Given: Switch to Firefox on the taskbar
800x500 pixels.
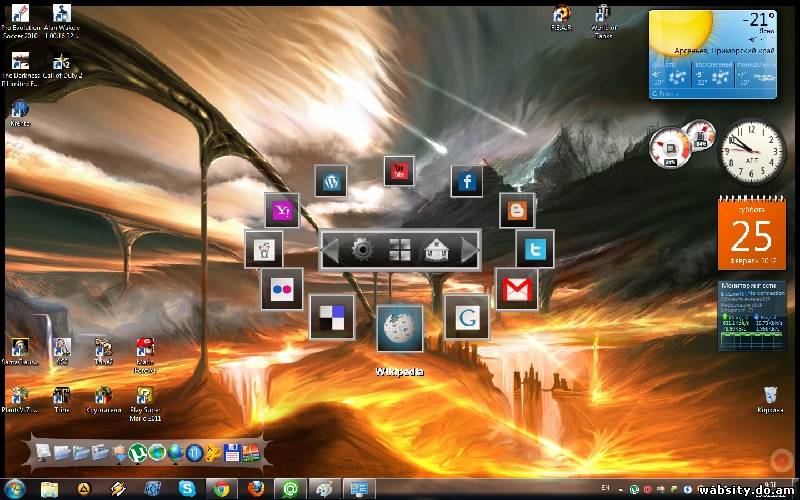Looking at the screenshot, I should pyautogui.click(x=256, y=489).
